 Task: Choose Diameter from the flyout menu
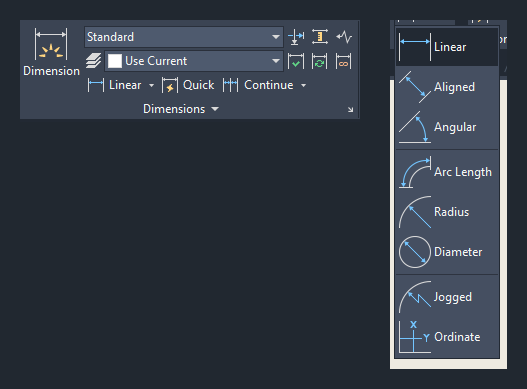point(447,252)
